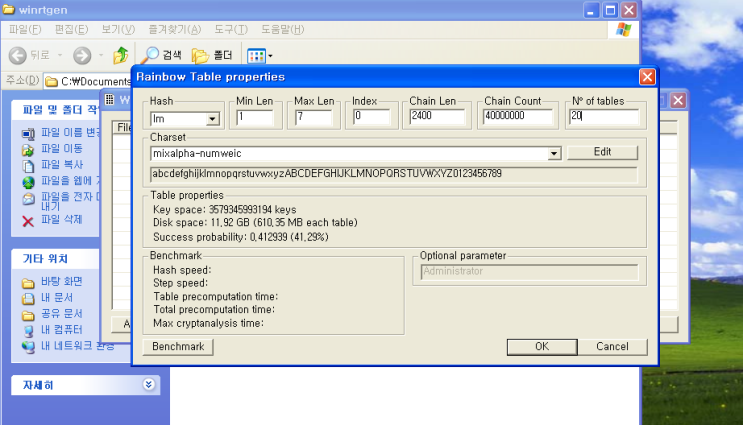Click the Rename file (파일 이름 변경) task icon
Screen dimensions: 743x425
pyautogui.click(x=28, y=134)
